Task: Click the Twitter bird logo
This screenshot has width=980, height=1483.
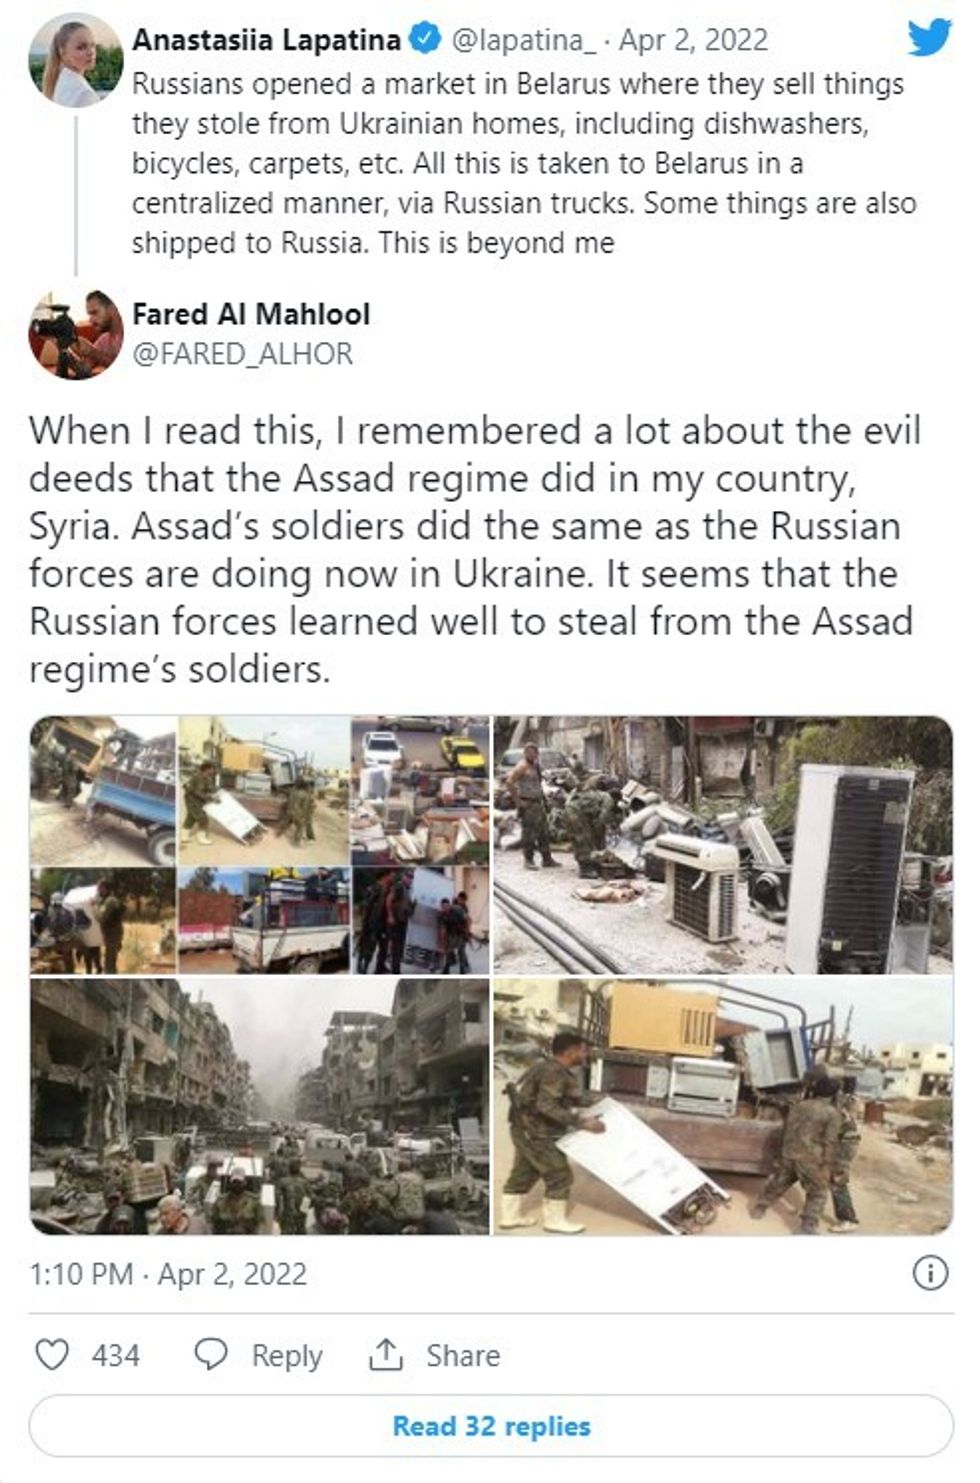Action: (x=929, y=39)
